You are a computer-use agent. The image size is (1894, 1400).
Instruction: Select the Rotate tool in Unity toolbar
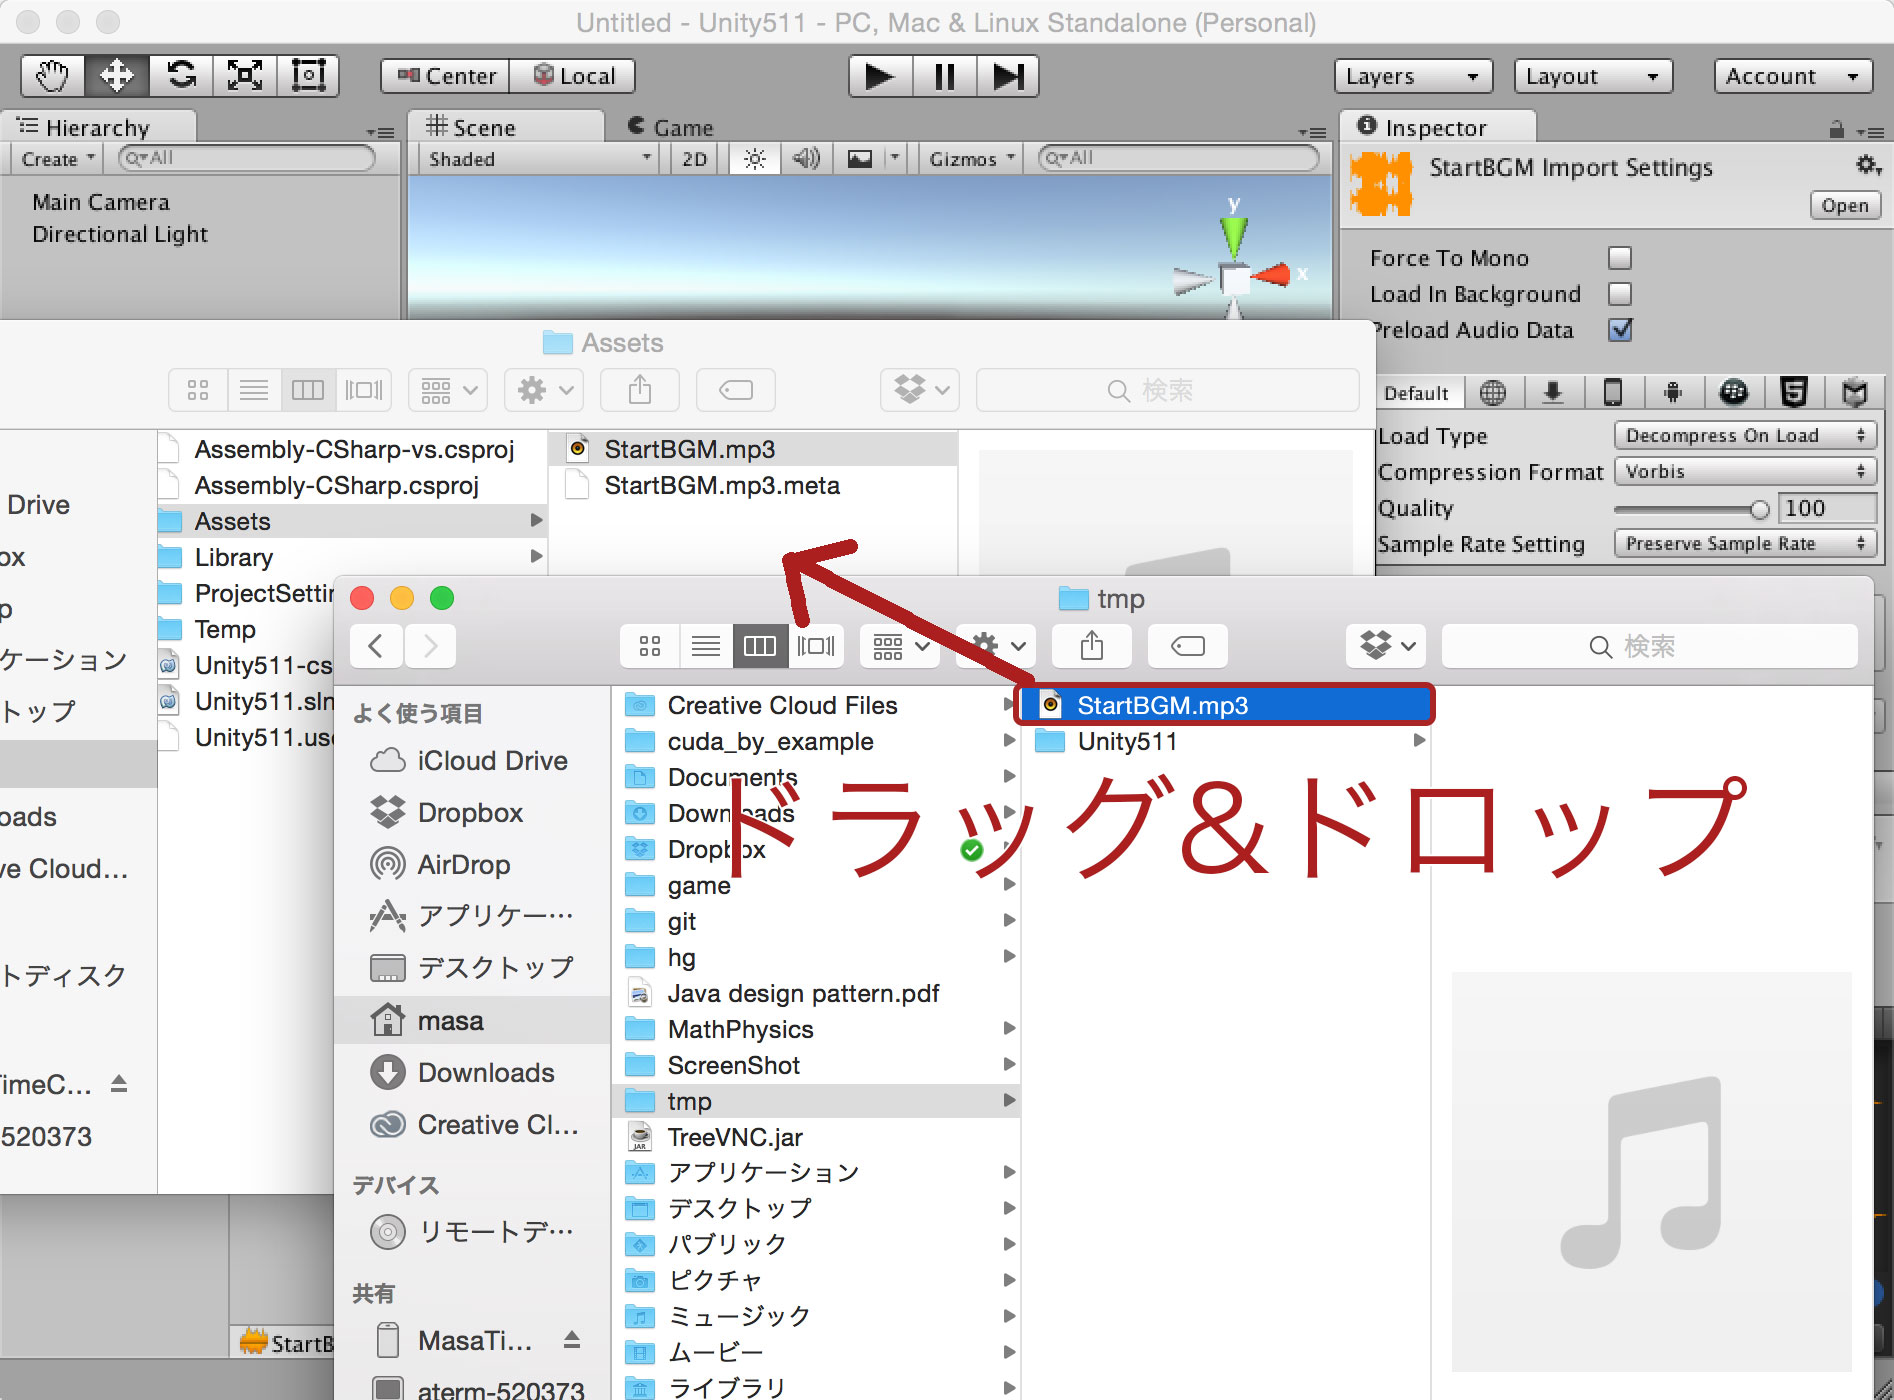pyautogui.click(x=181, y=76)
